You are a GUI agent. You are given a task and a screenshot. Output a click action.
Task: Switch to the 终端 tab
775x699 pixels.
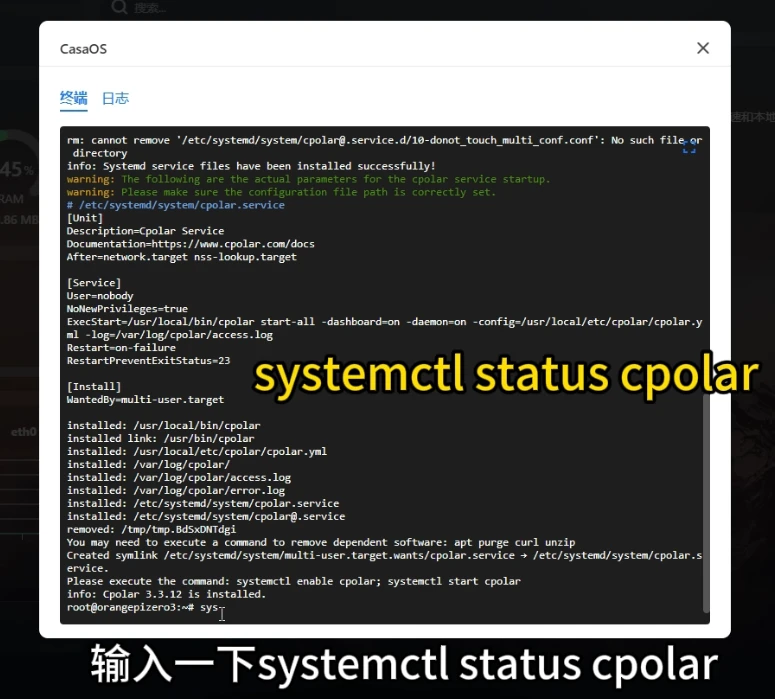click(x=74, y=98)
